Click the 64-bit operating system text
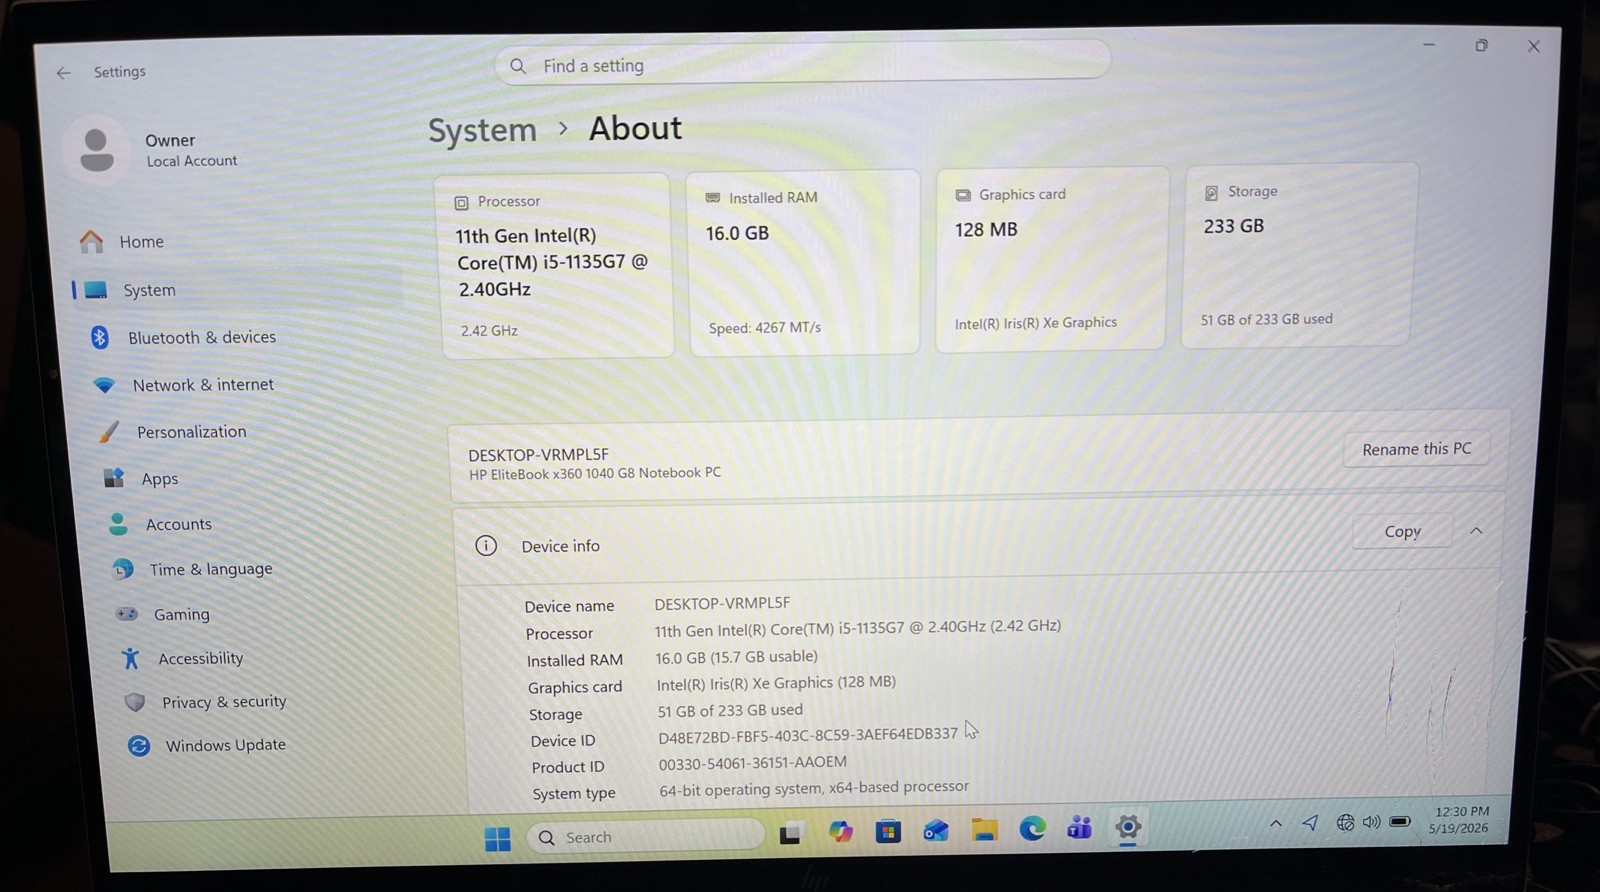Viewport: 1600px width, 892px height. click(x=814, y=789)
